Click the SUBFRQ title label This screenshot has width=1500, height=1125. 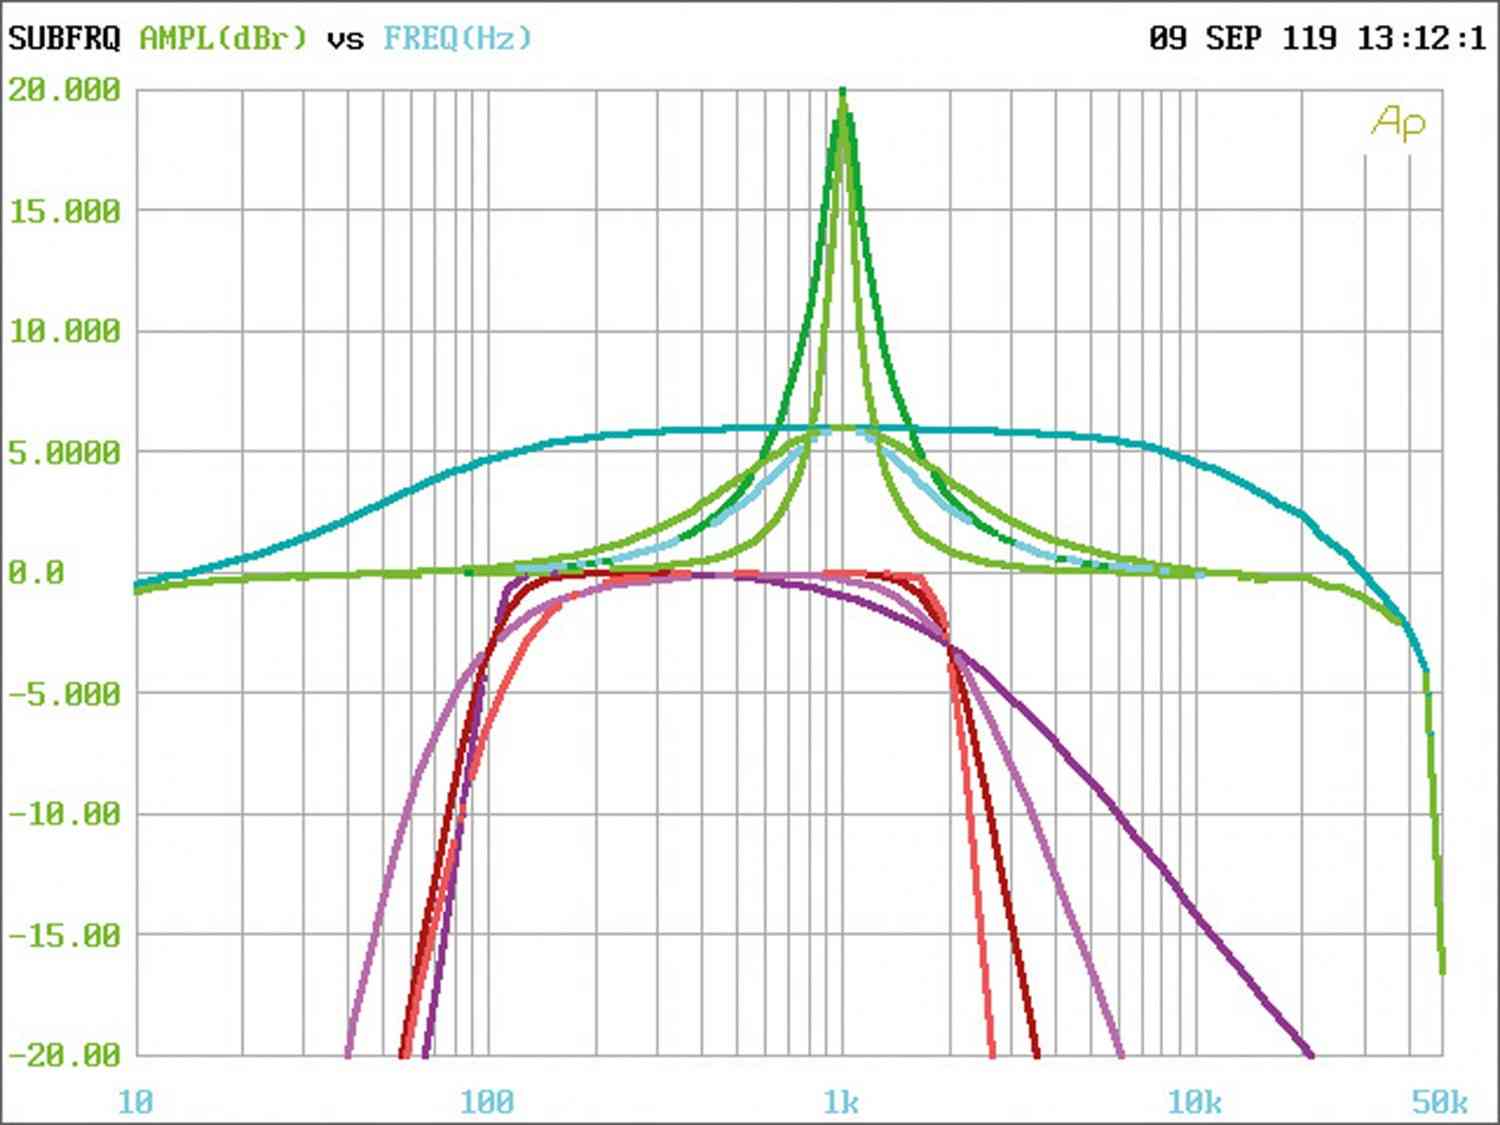(x=64, y=39)
